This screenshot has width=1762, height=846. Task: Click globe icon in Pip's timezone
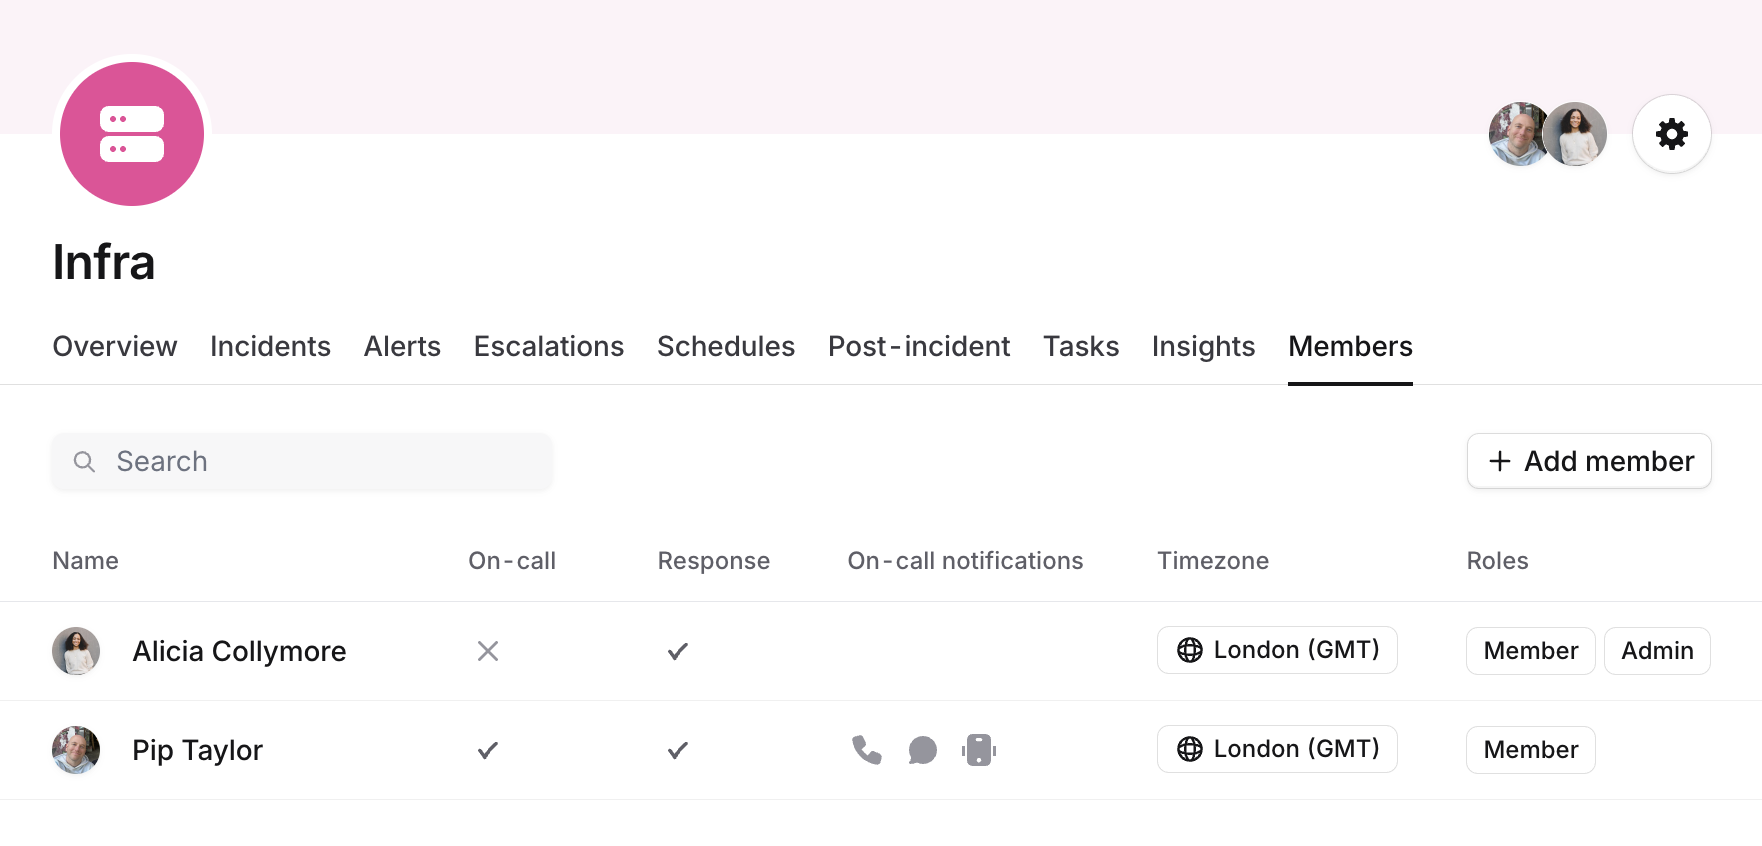(x=1190, y=750)
